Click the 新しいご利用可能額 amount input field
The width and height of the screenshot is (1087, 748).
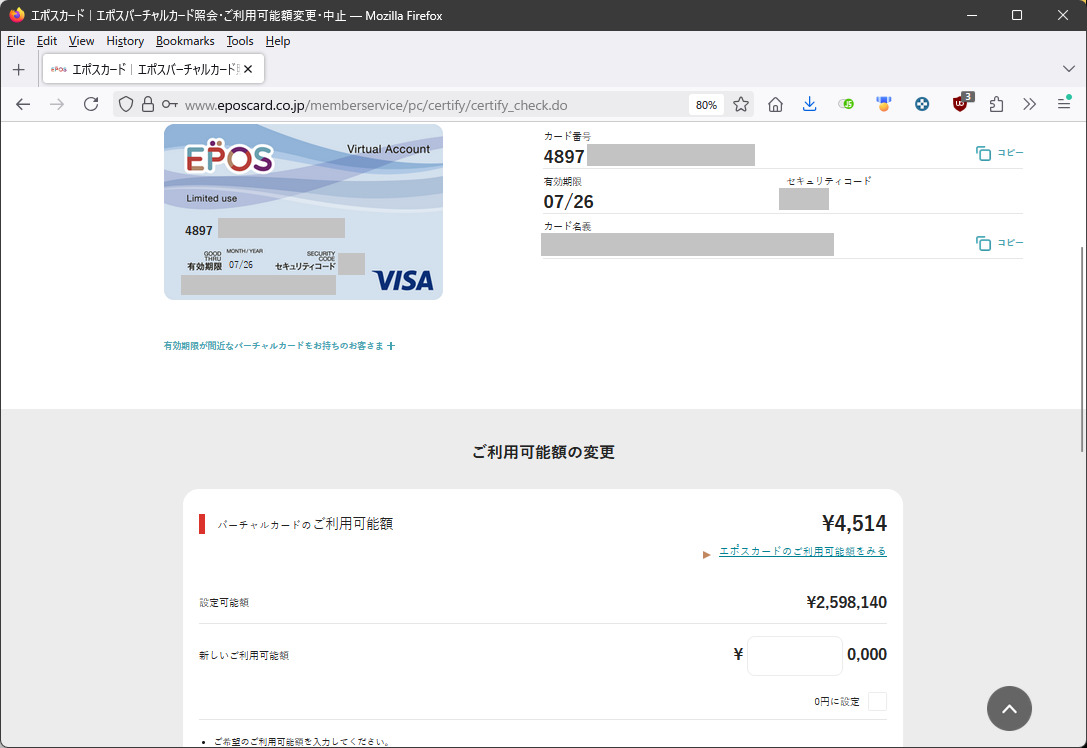pyautogui.click(x=794, y=656)
